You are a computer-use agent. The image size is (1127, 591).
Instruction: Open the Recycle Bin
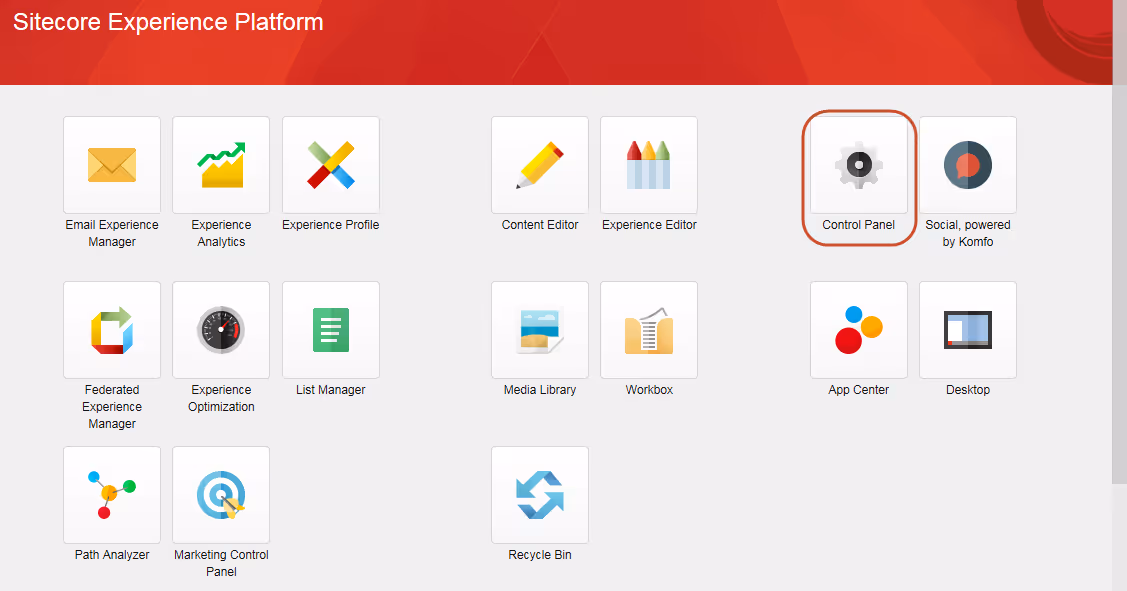539,494
